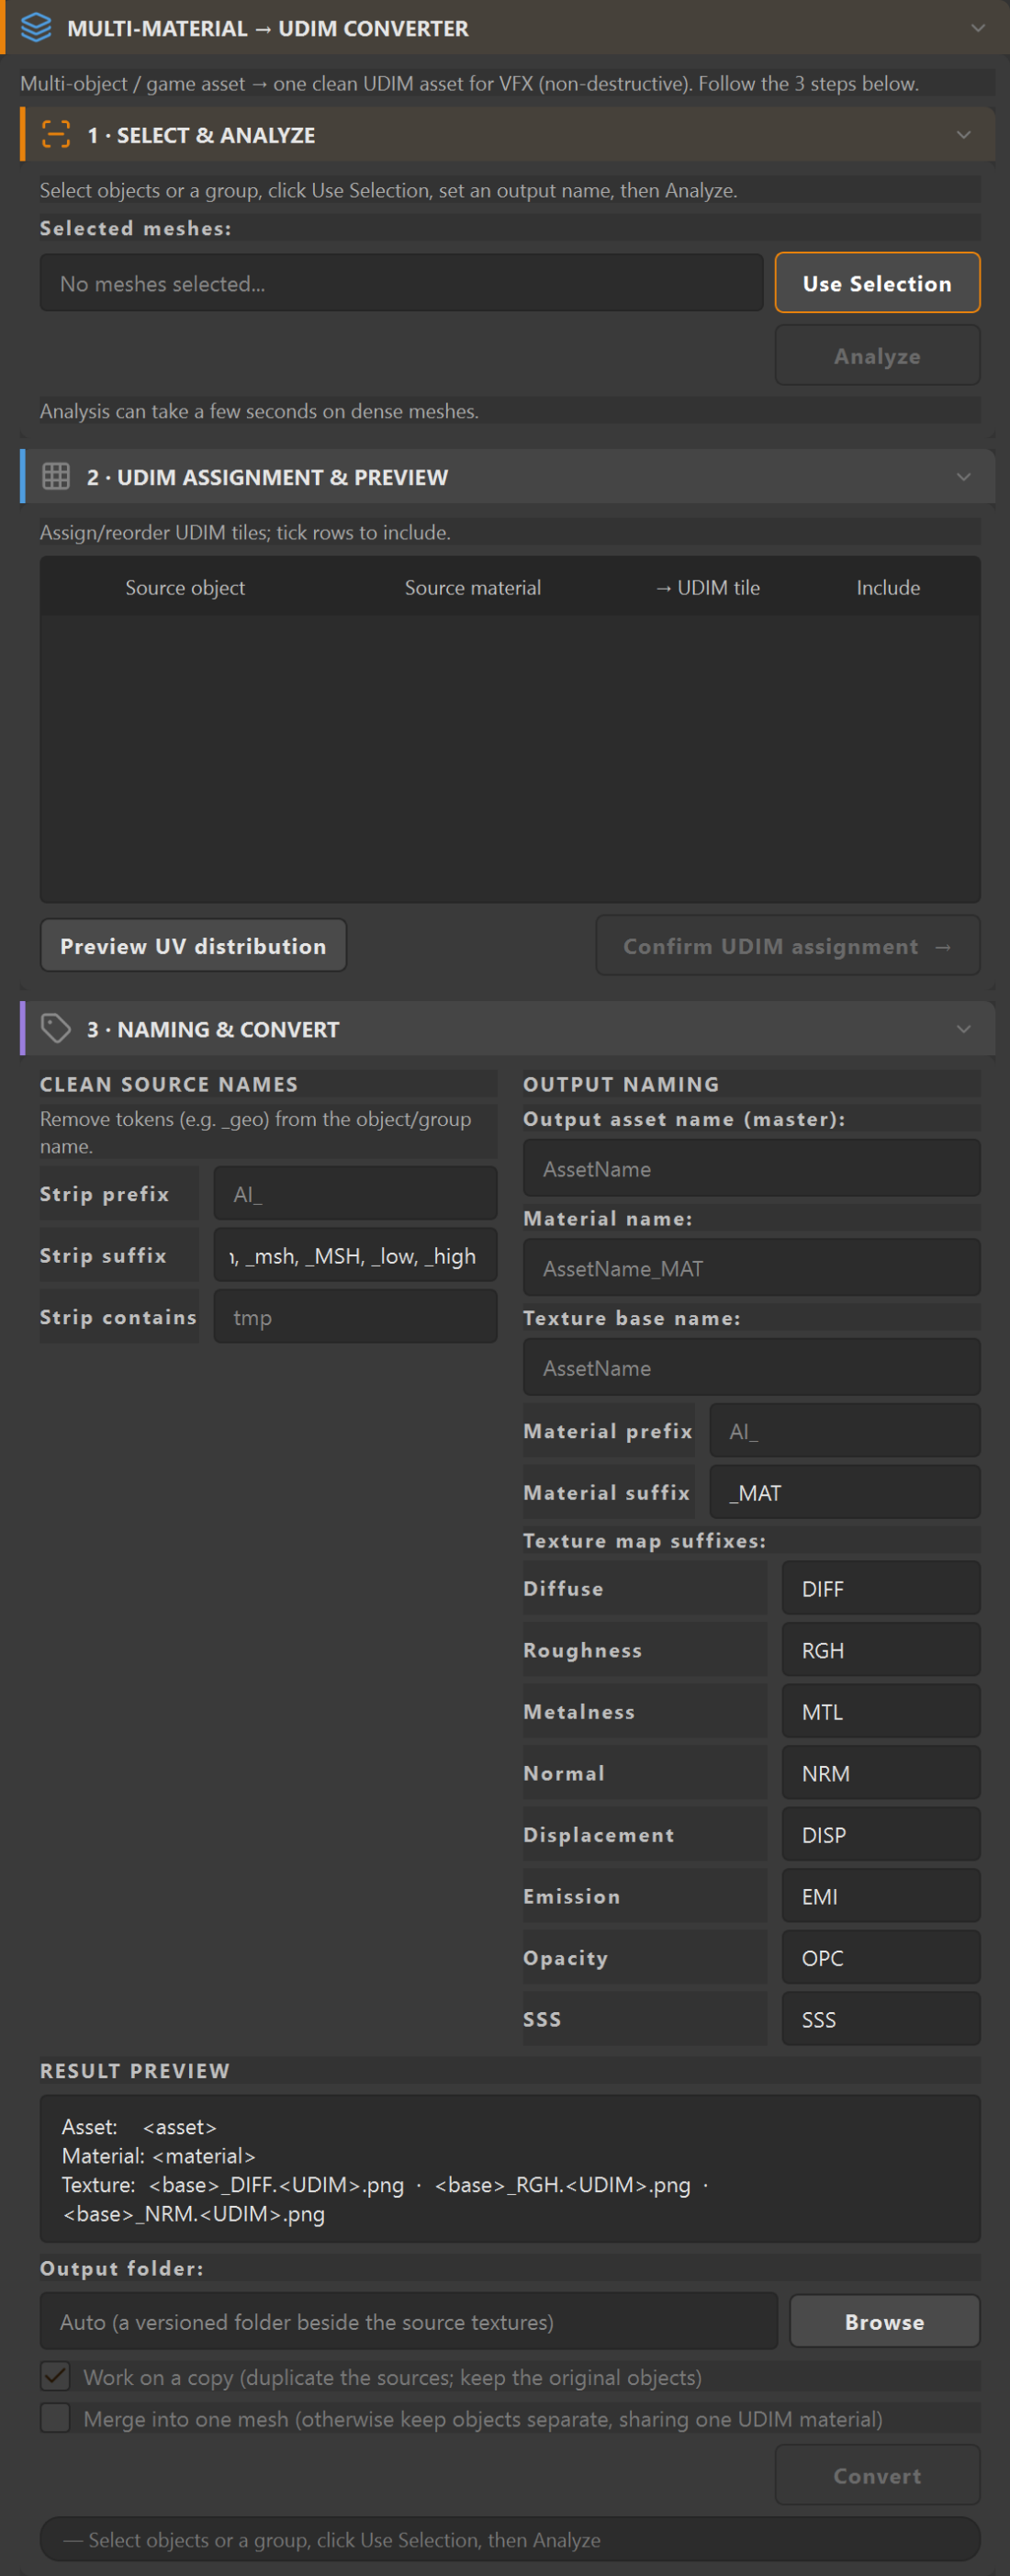1010x2576 pixels.
Task: Browse for an output folder
Action: click(x=884, y=2321)
